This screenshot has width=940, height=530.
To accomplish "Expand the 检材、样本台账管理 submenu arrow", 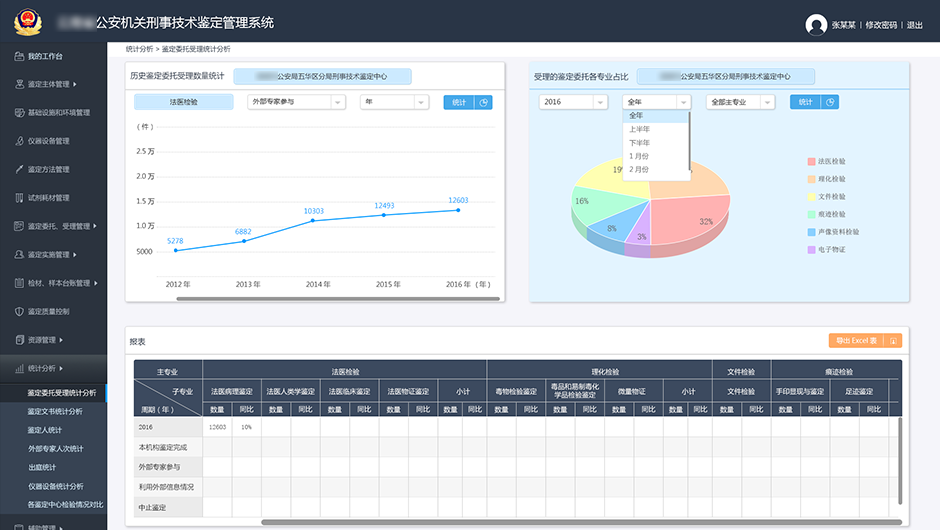I will click(x=95, y=283).
